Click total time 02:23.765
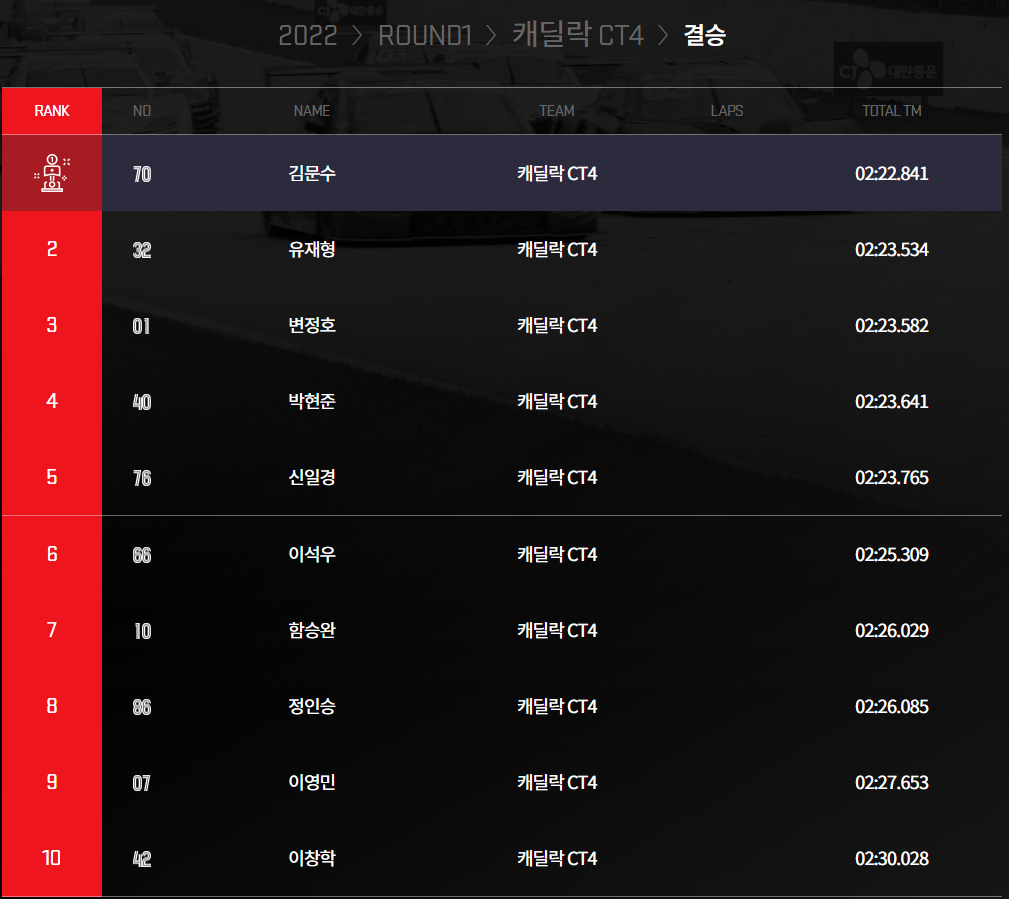The height and width of the screenshot is (899, 1009). 891,477
